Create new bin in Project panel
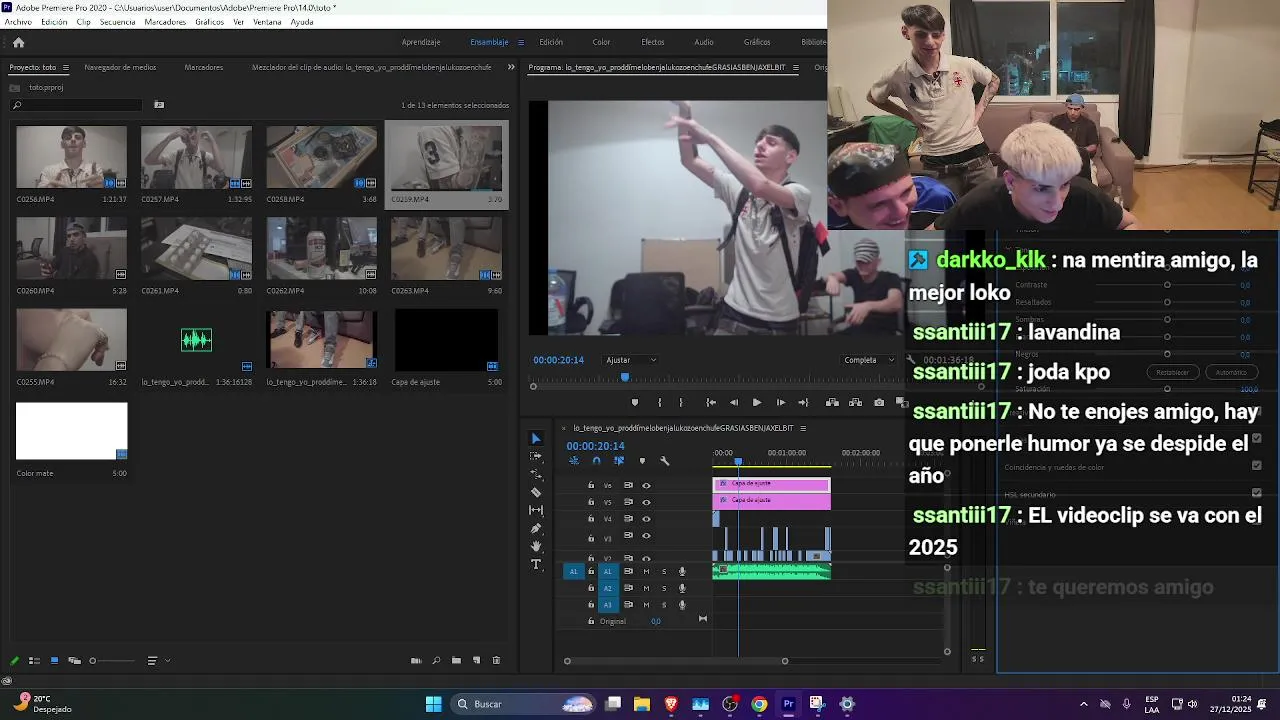Image resolution: width=1280 pixels, height=720 pixels. 456,660
